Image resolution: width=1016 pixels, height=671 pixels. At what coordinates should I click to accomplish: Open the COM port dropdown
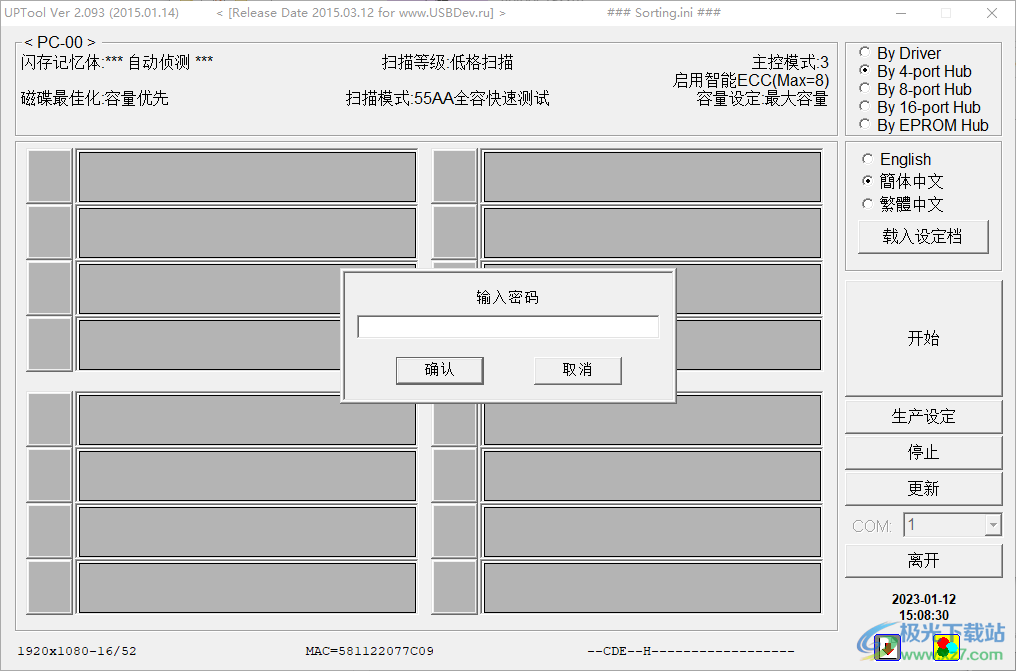pos(993,525)
